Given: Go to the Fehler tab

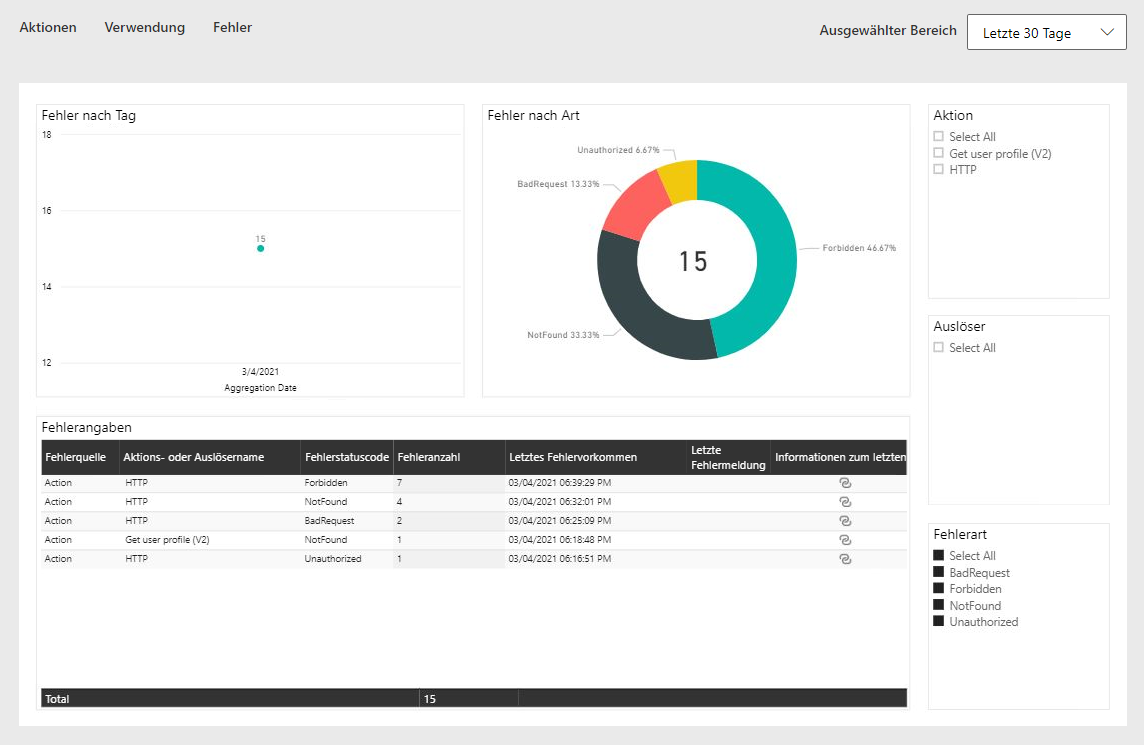Looking at the screenshot, I should 232,28.
